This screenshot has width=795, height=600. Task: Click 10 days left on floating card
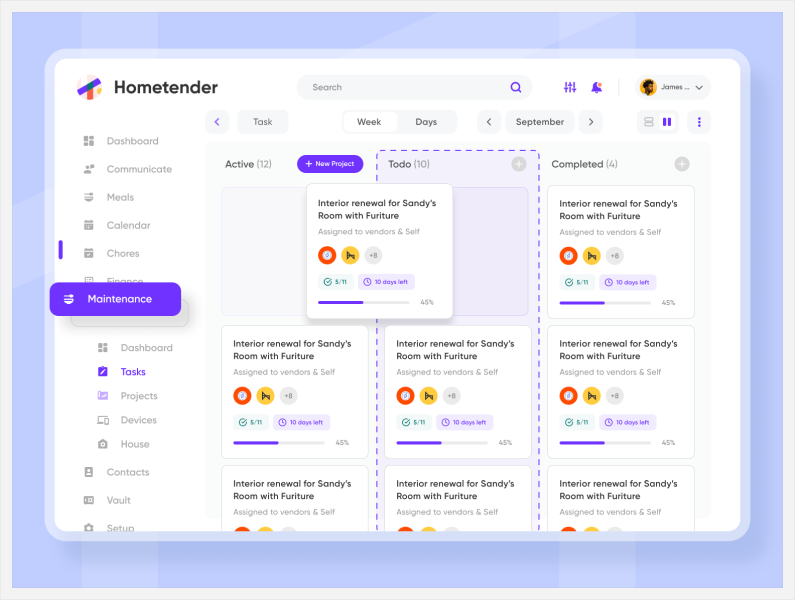click(386, 281)
